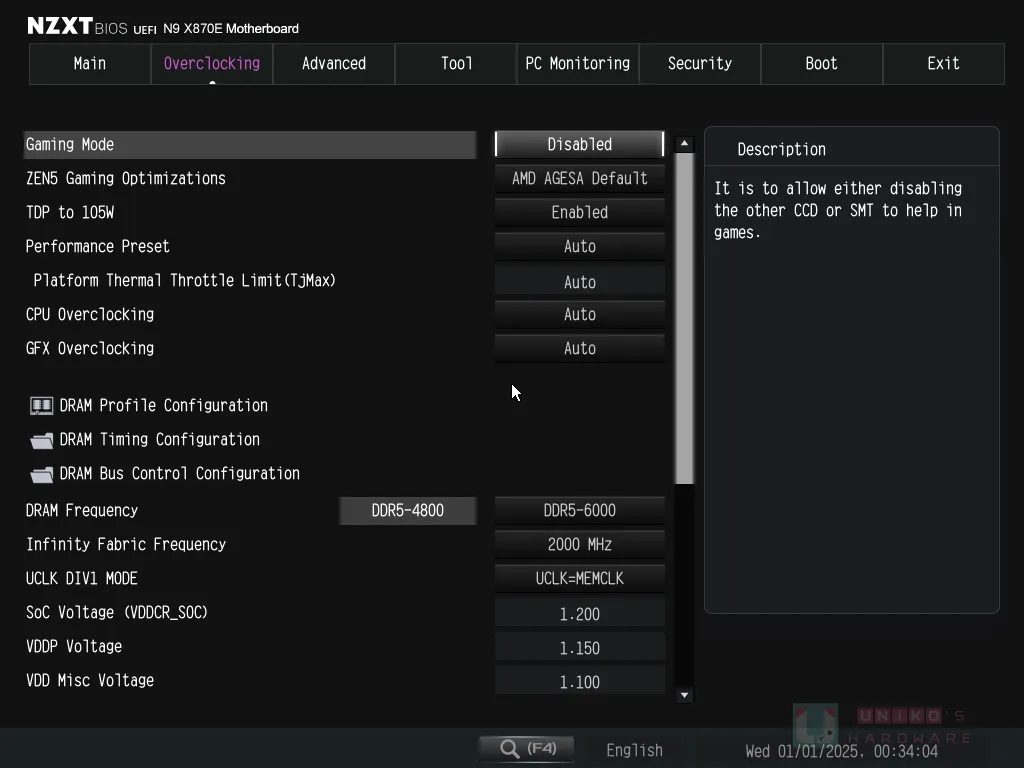Click the Description panel heading
This screenshot has height=768, width=1024.
point(781,150)
